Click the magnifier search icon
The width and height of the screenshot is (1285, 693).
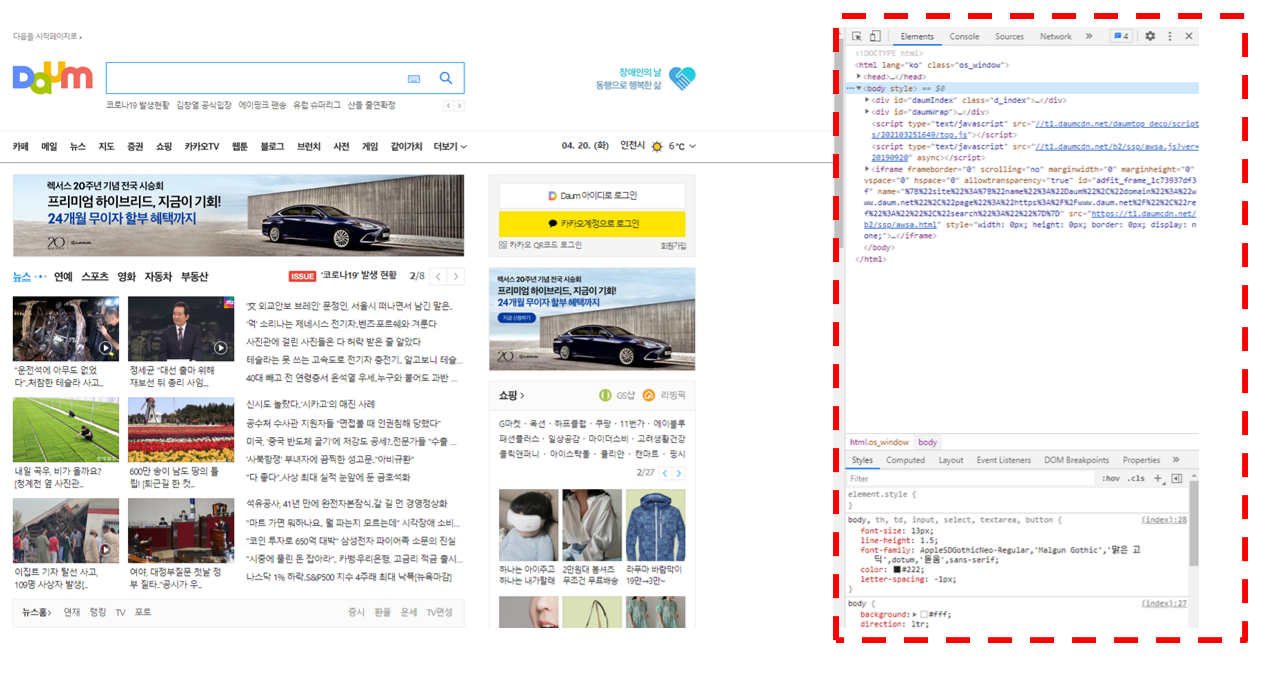446,78
